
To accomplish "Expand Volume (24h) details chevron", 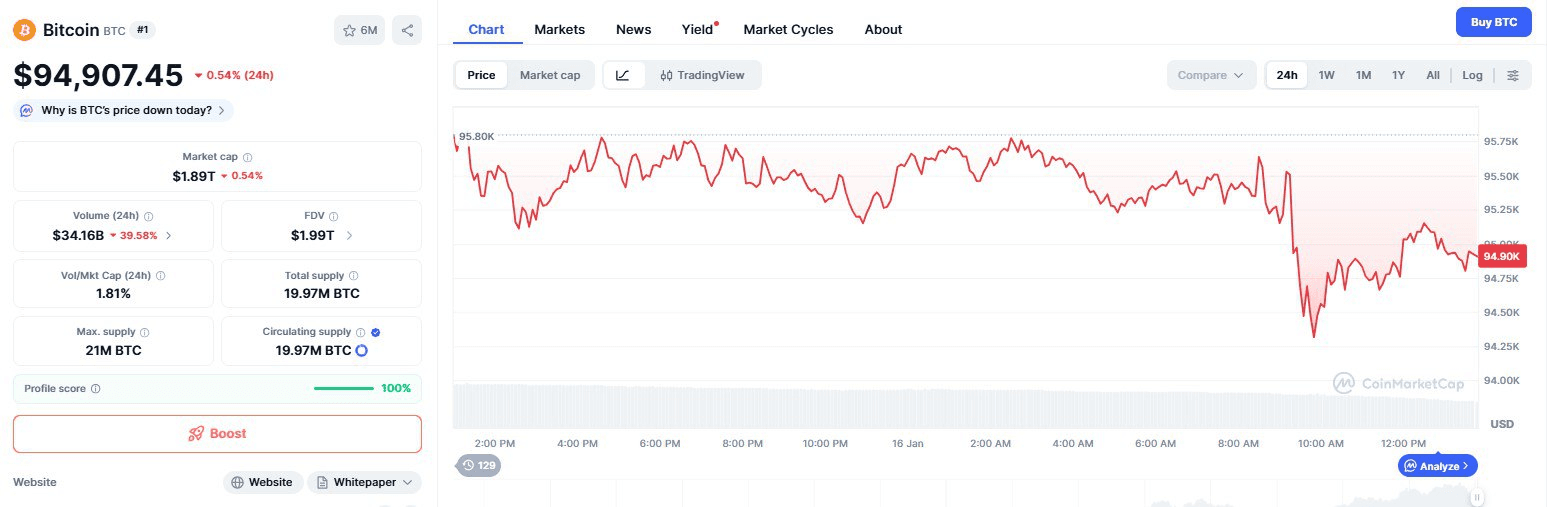I will [x=168, y=236].
